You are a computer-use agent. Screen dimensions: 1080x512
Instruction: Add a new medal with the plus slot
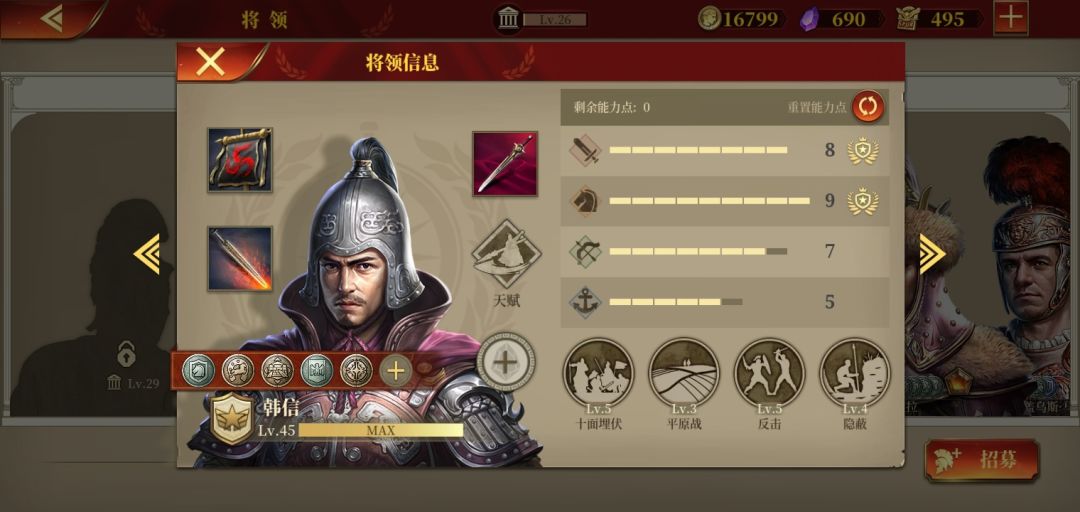pyautogui.click(x=395, y=371)
